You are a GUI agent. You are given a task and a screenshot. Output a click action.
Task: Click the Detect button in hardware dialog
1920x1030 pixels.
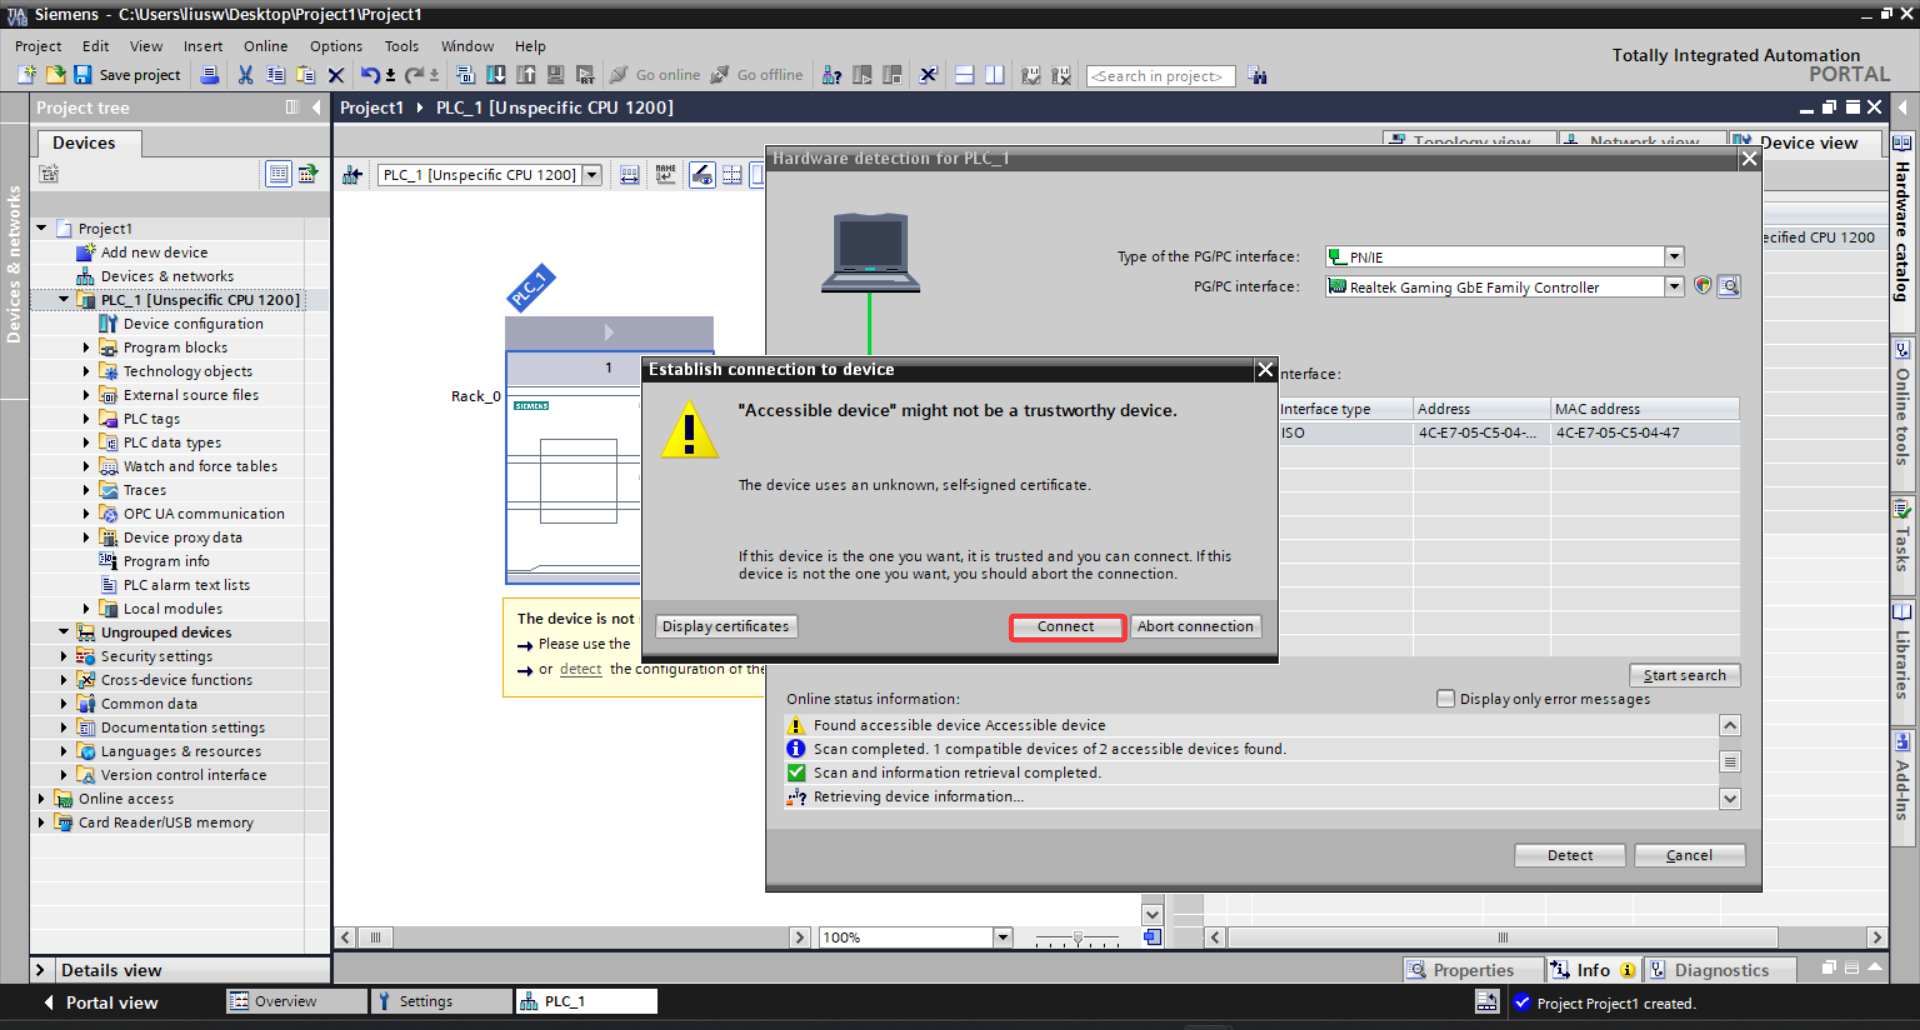coord(1570,855)
